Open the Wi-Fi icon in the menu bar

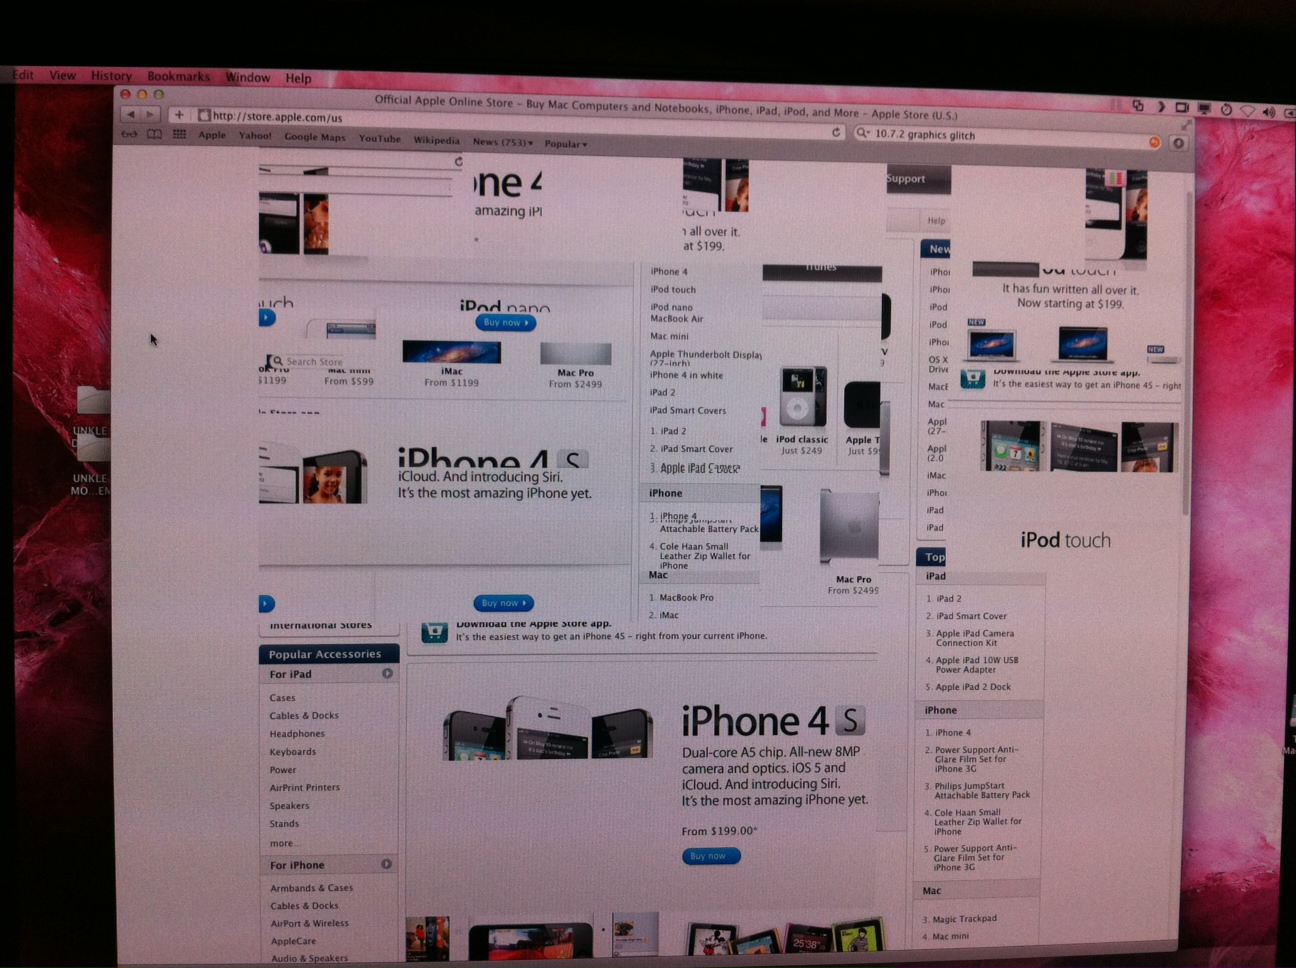(1248, 110)
